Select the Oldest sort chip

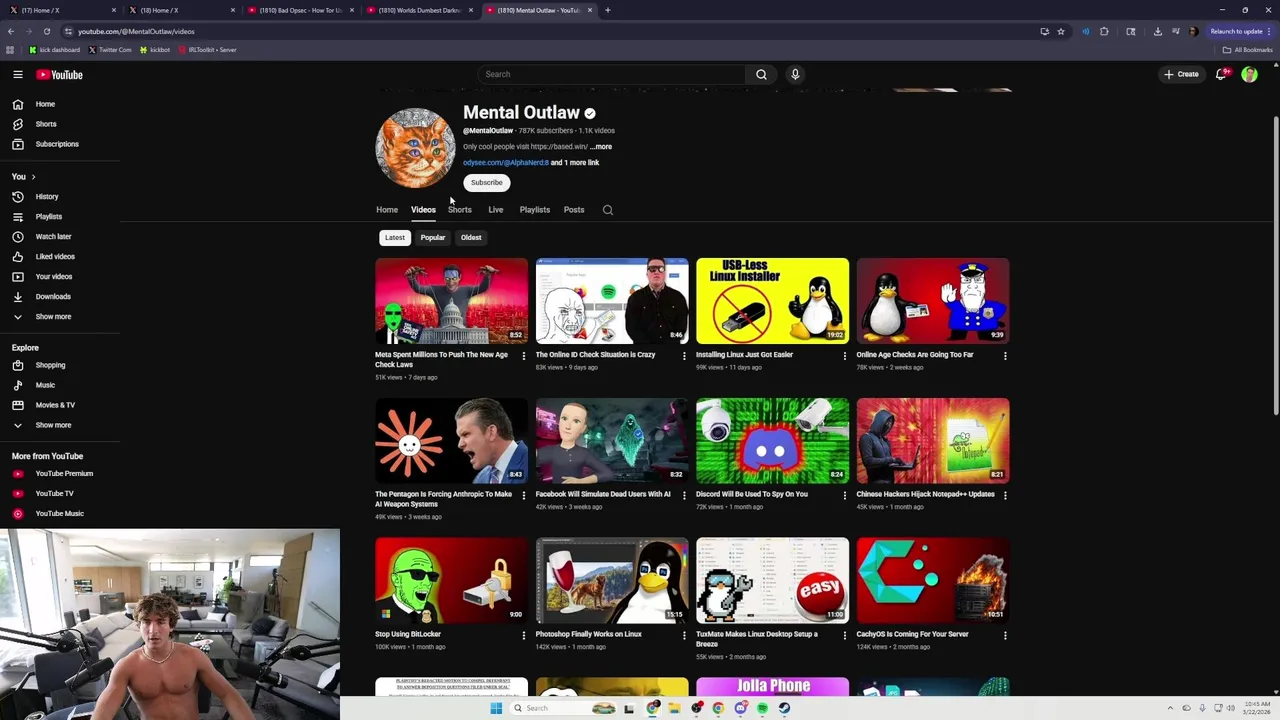[471, 238]
